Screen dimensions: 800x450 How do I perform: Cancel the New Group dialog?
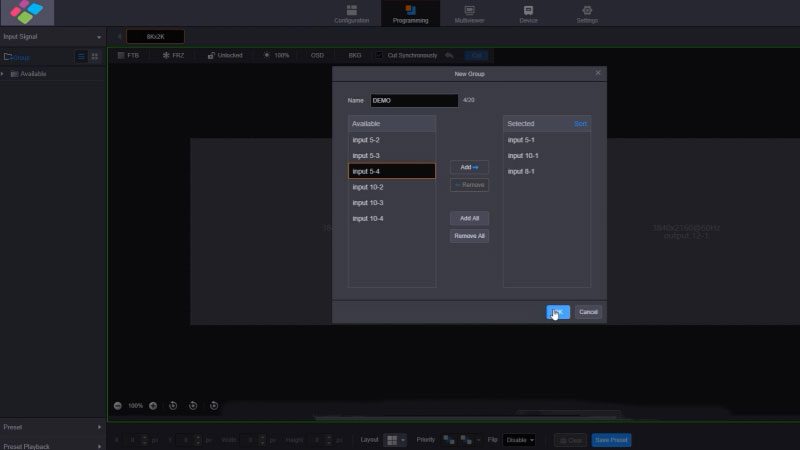click(x=588, y=312)
